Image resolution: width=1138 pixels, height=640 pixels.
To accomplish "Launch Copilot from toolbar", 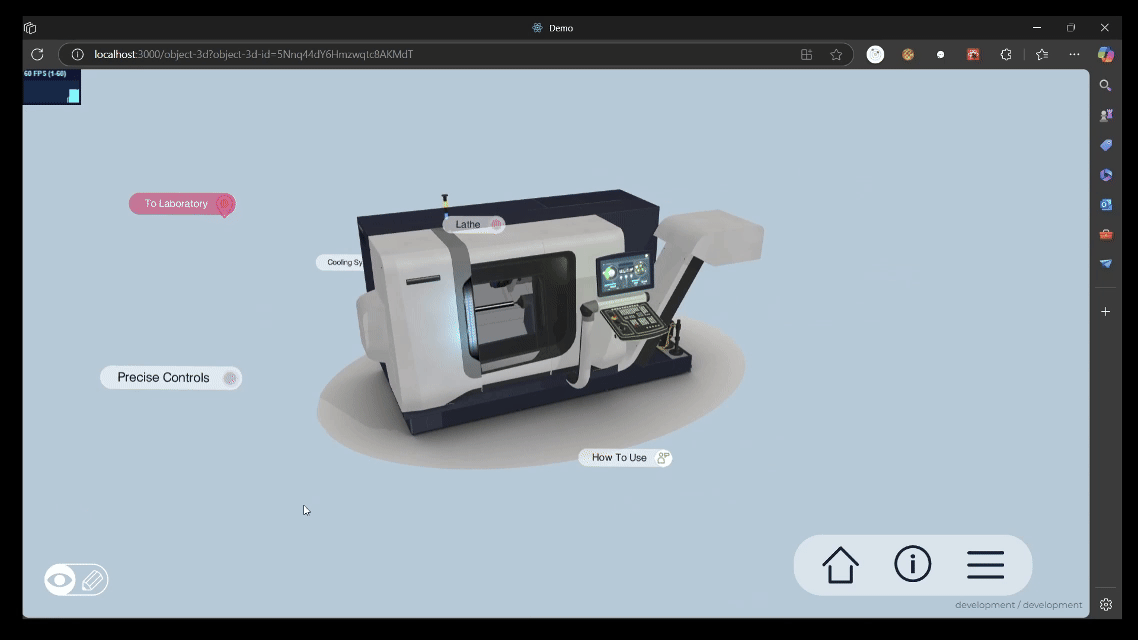I will 1105,54.
